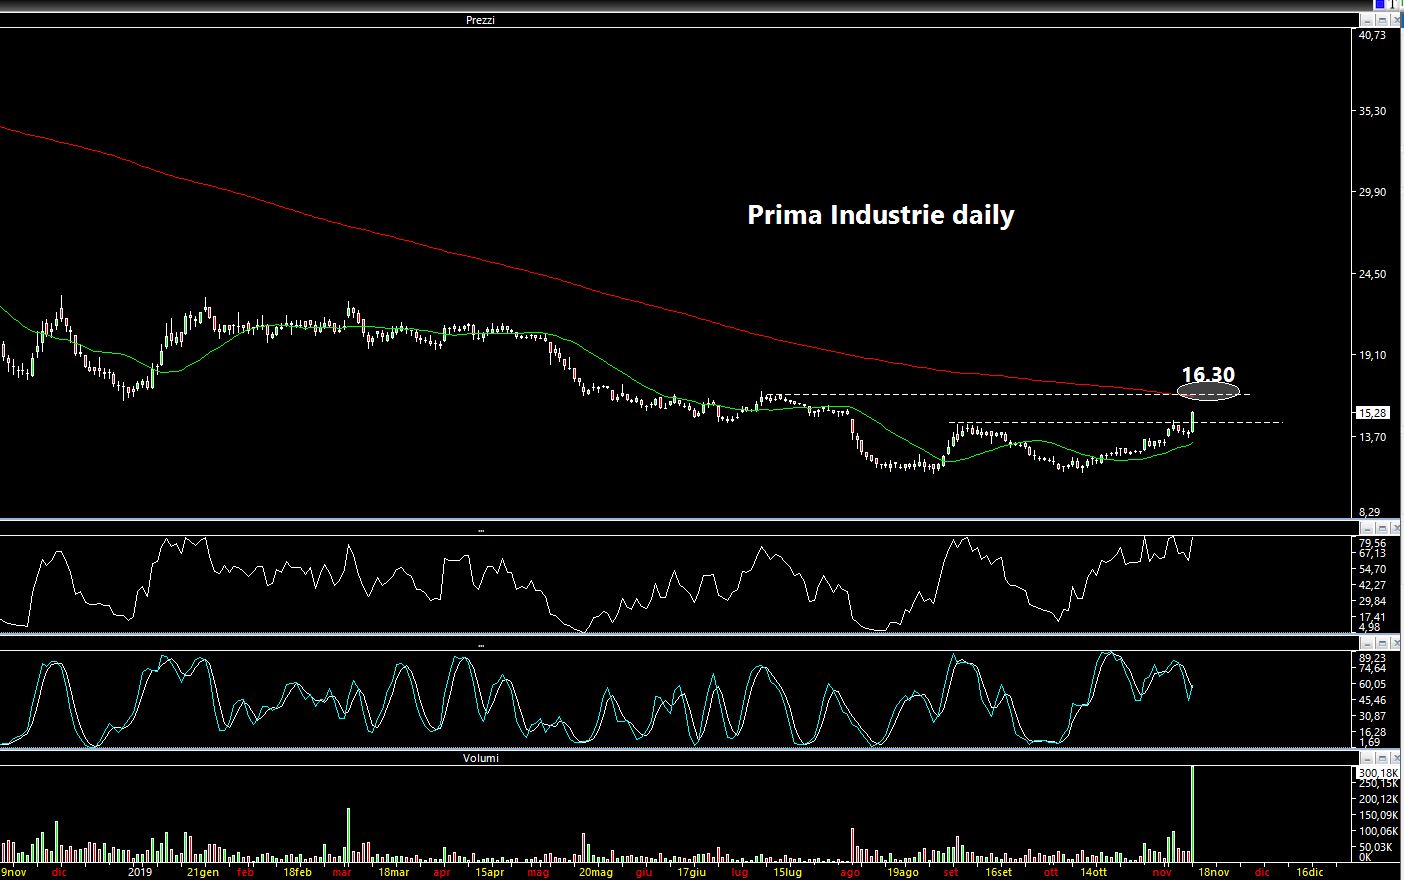Click the 40,73 price axis value
1404x880 pixels.
click(1373, 35)
